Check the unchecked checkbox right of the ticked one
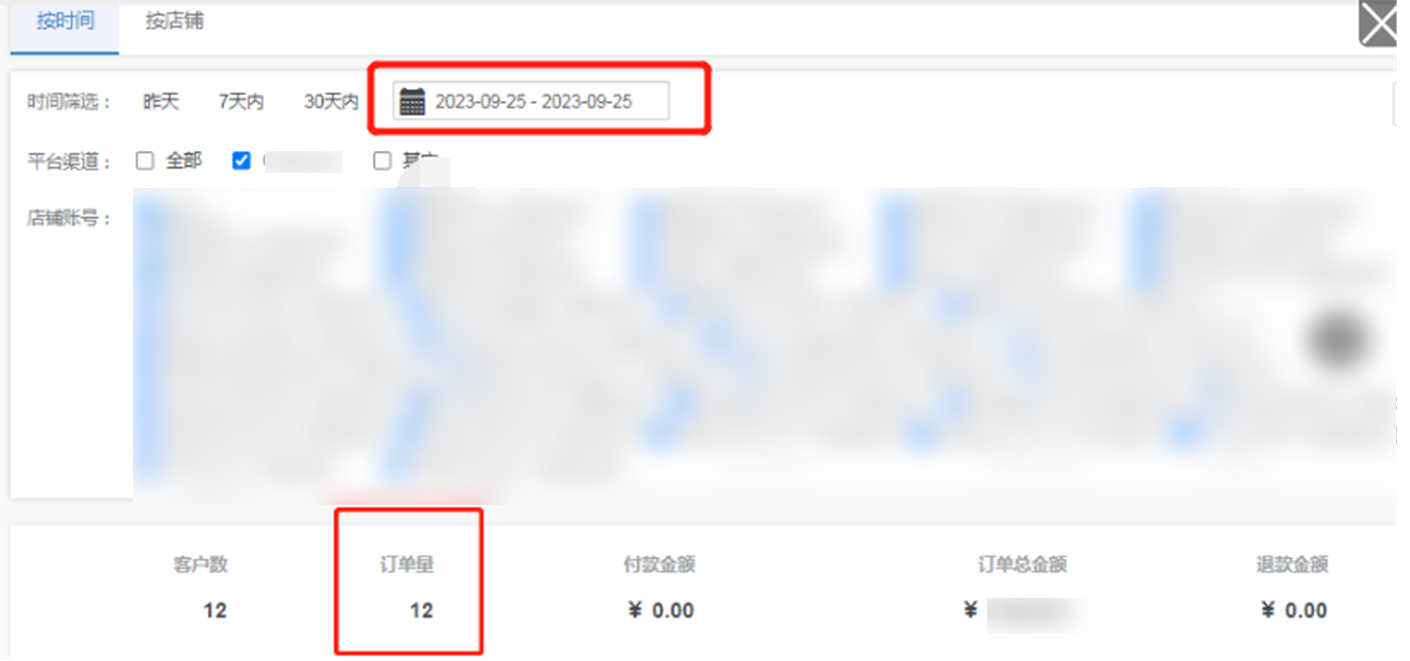This screenshot has height=661, width=1410. coord(382,161)
